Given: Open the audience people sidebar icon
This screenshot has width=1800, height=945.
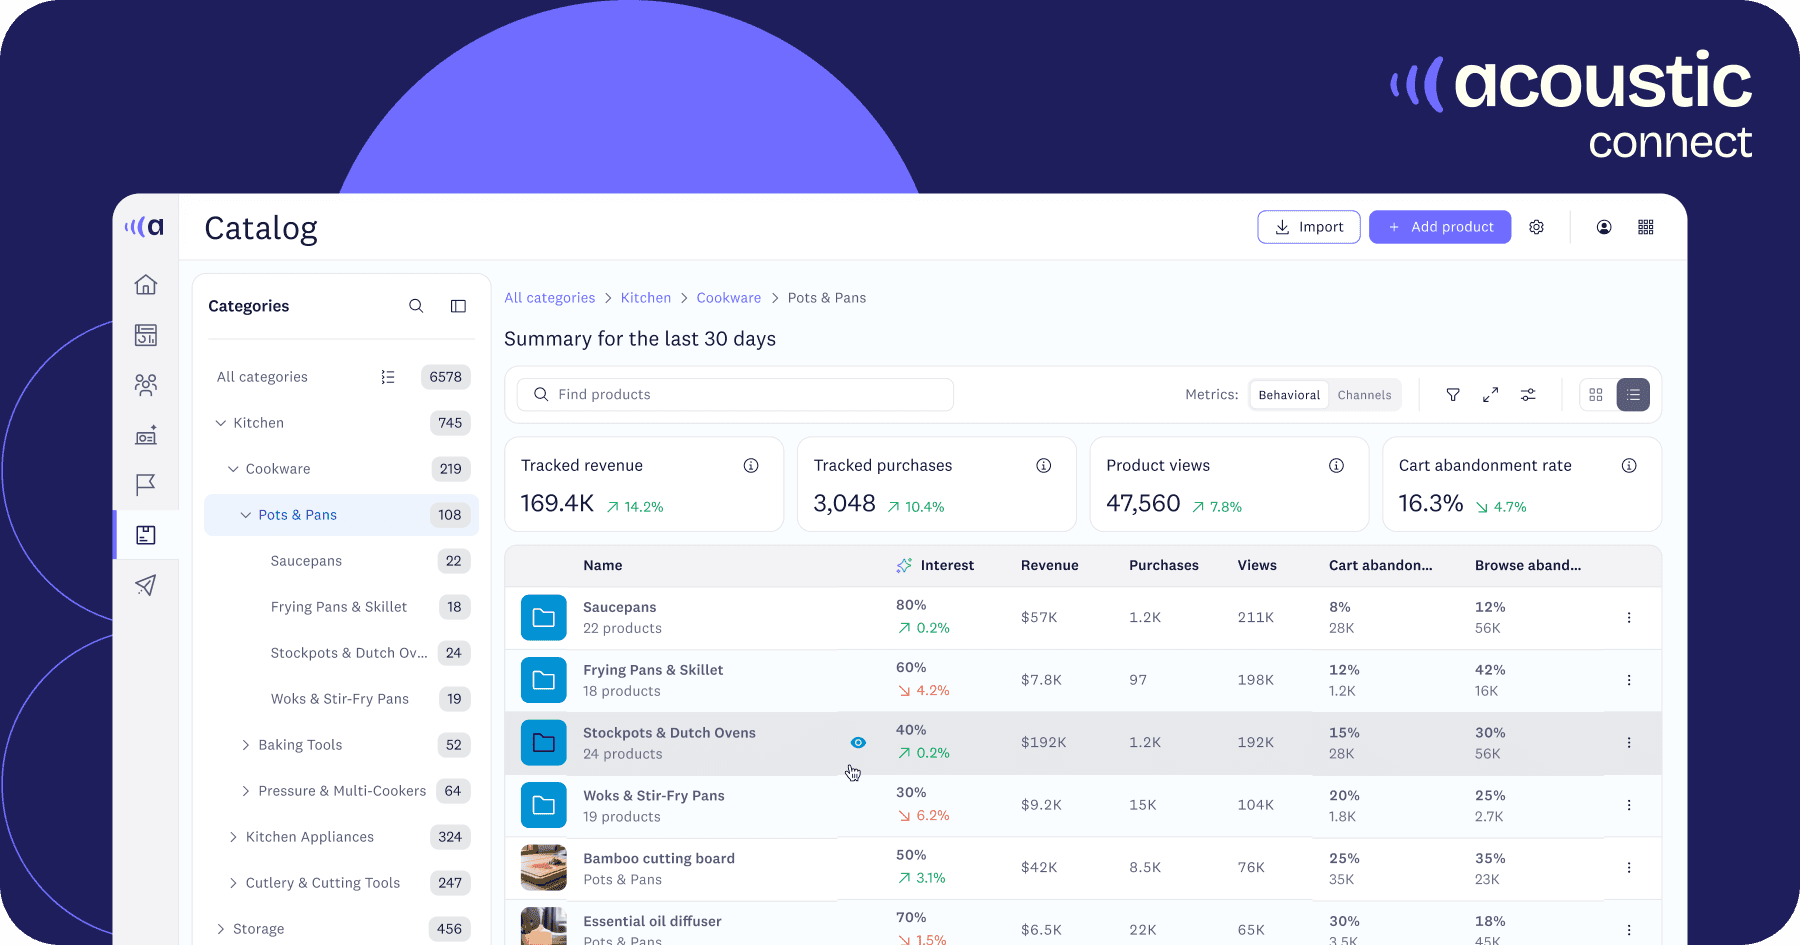Looking at the screenshot, I should pos(146,385).
